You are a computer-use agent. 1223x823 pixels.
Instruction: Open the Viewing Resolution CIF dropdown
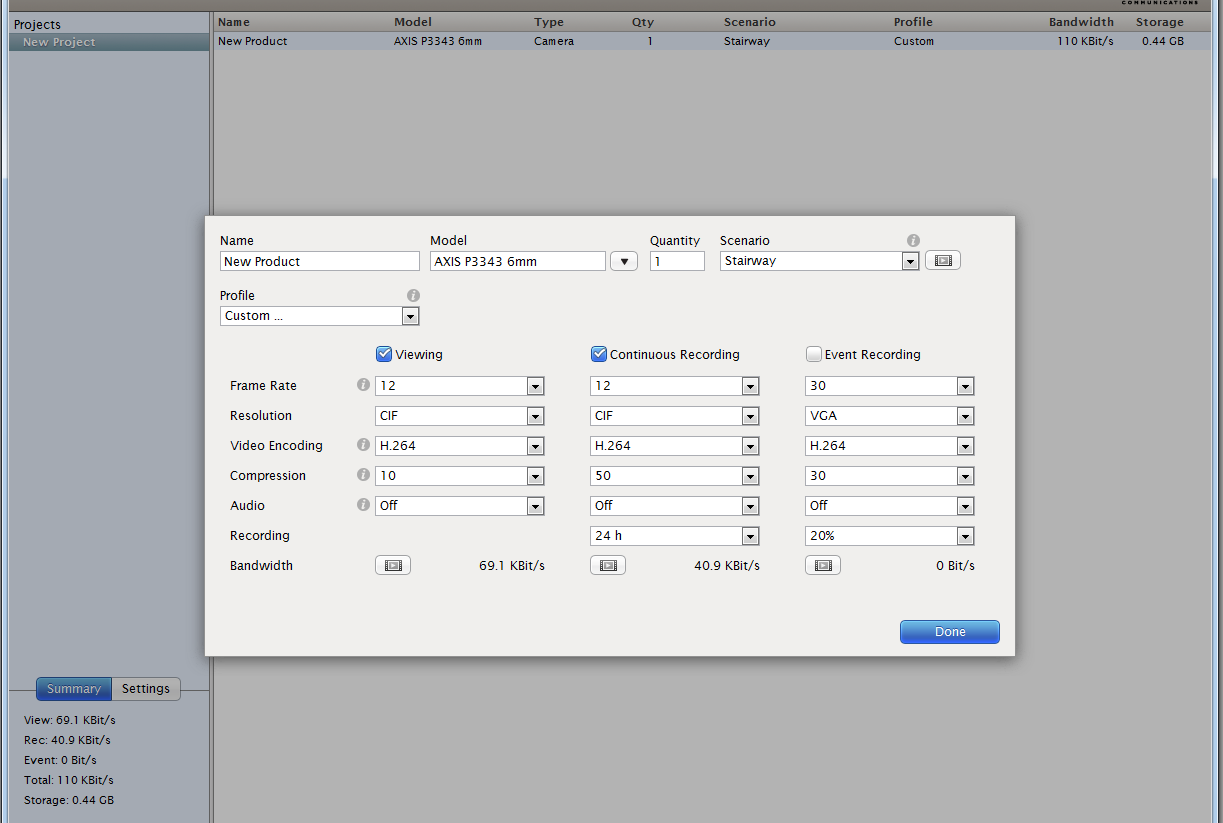459,416
